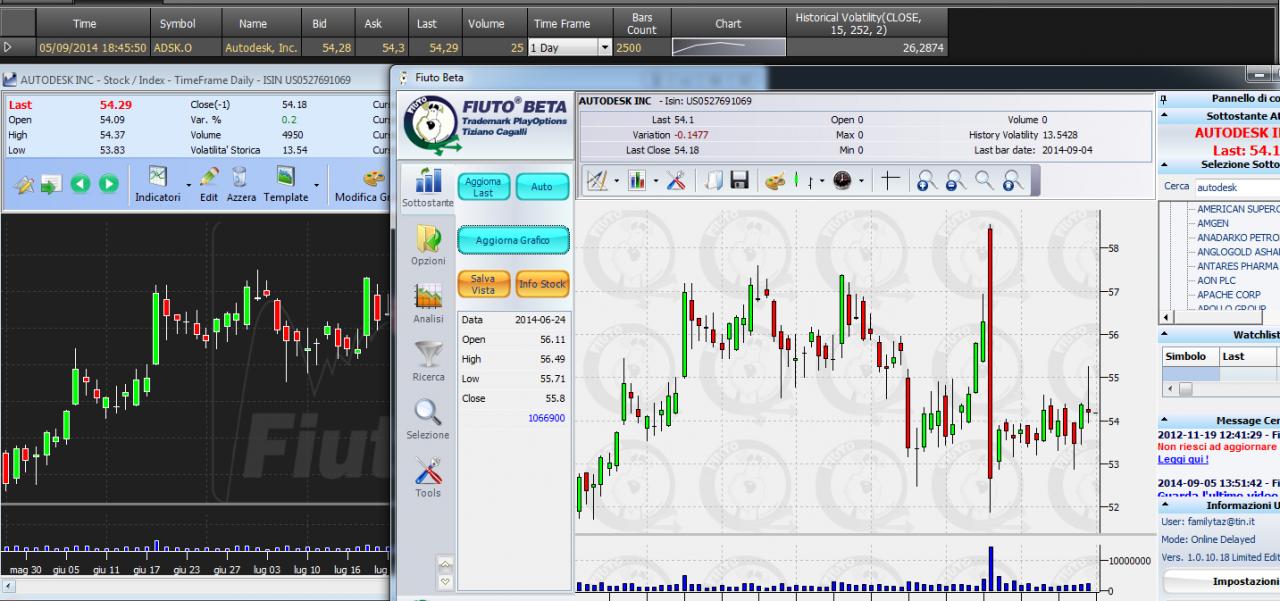Open the Analisi sidebar panel

pos(428,303)
